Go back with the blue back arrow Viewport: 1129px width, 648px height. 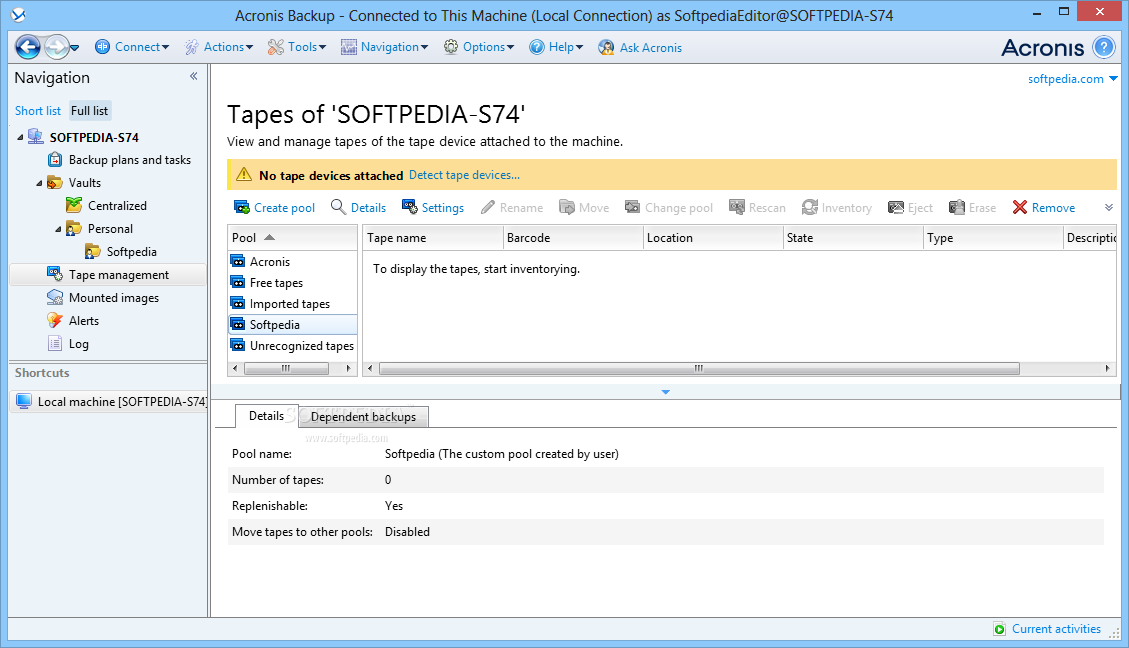28,48
